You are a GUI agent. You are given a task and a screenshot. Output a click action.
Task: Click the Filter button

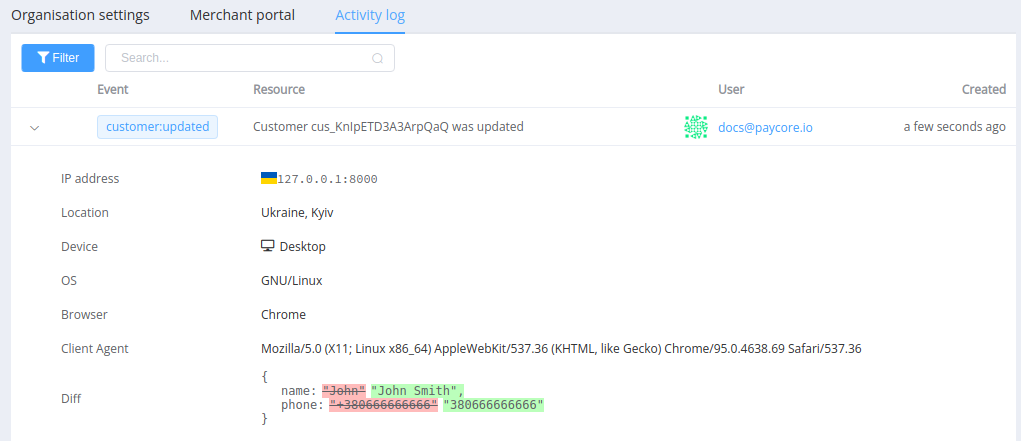[x=58, y=58]
